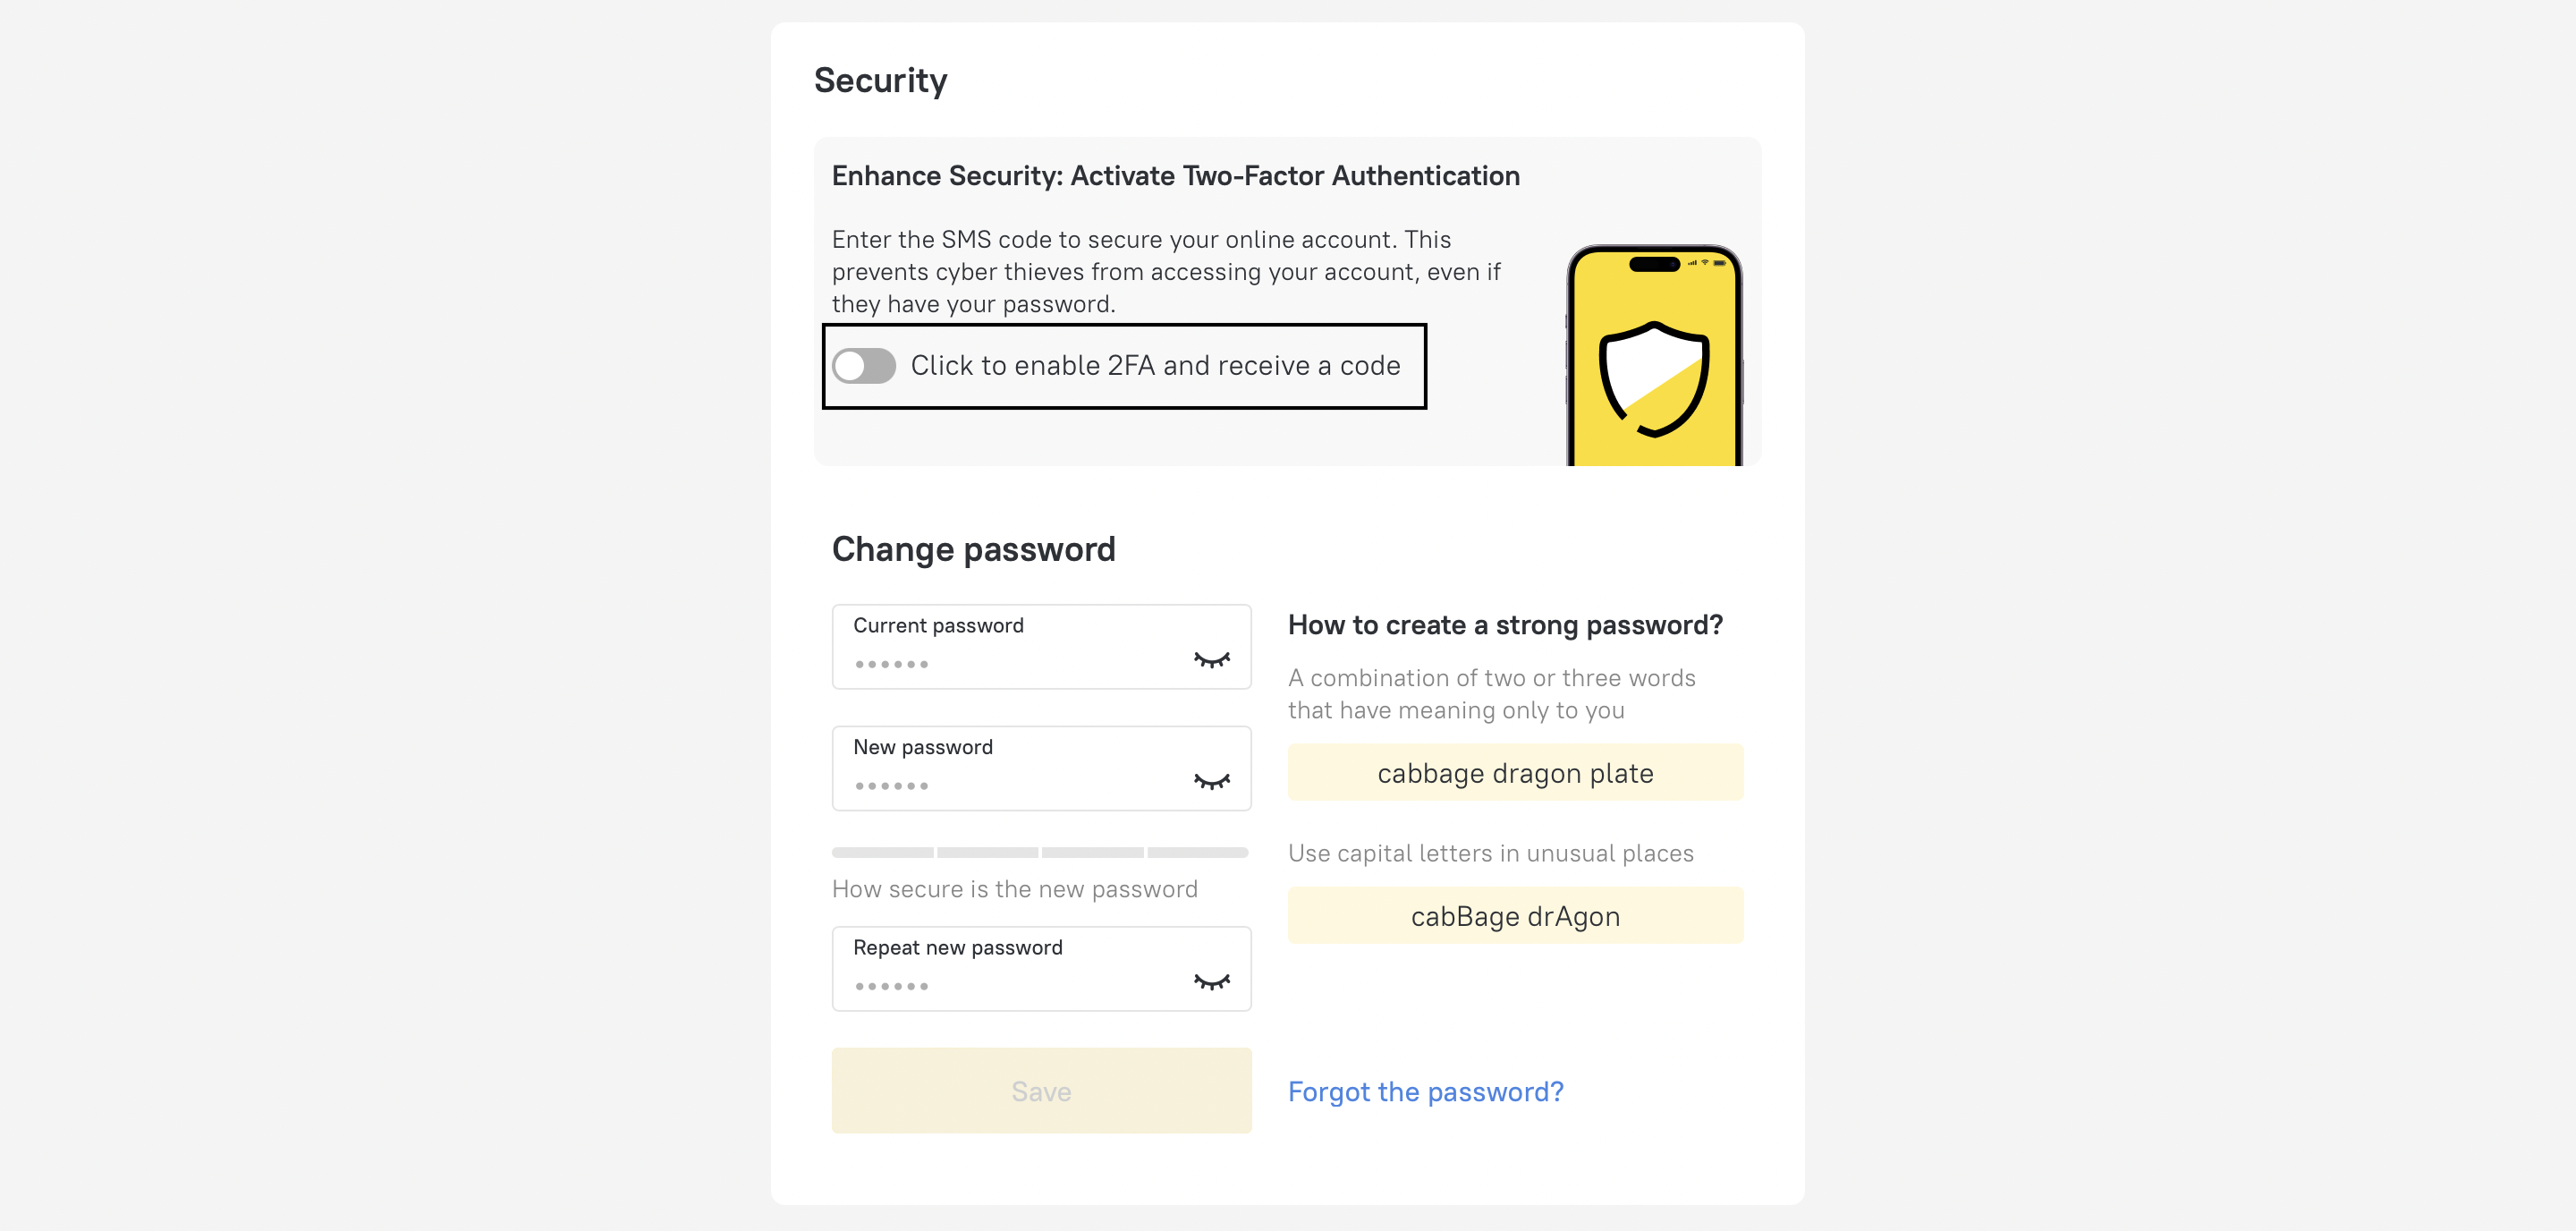The height and width of the screenshot is (1231, 2576).
Task: Click the 'Use capital letters in unusual places' tip
Action: [1490, 853]
